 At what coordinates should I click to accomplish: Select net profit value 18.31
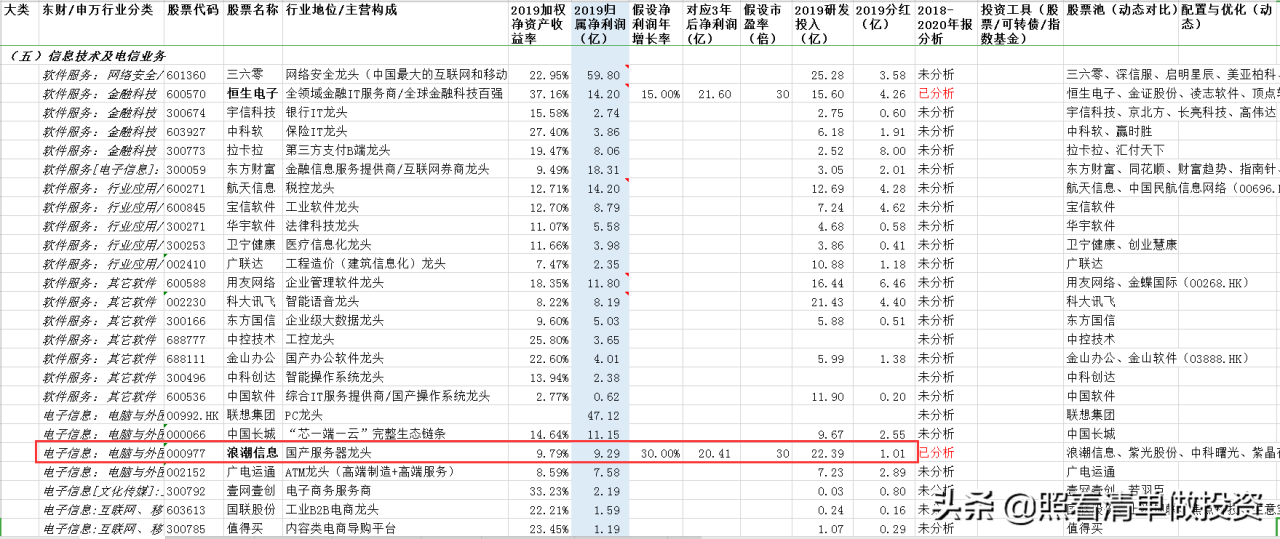(604, 169)
